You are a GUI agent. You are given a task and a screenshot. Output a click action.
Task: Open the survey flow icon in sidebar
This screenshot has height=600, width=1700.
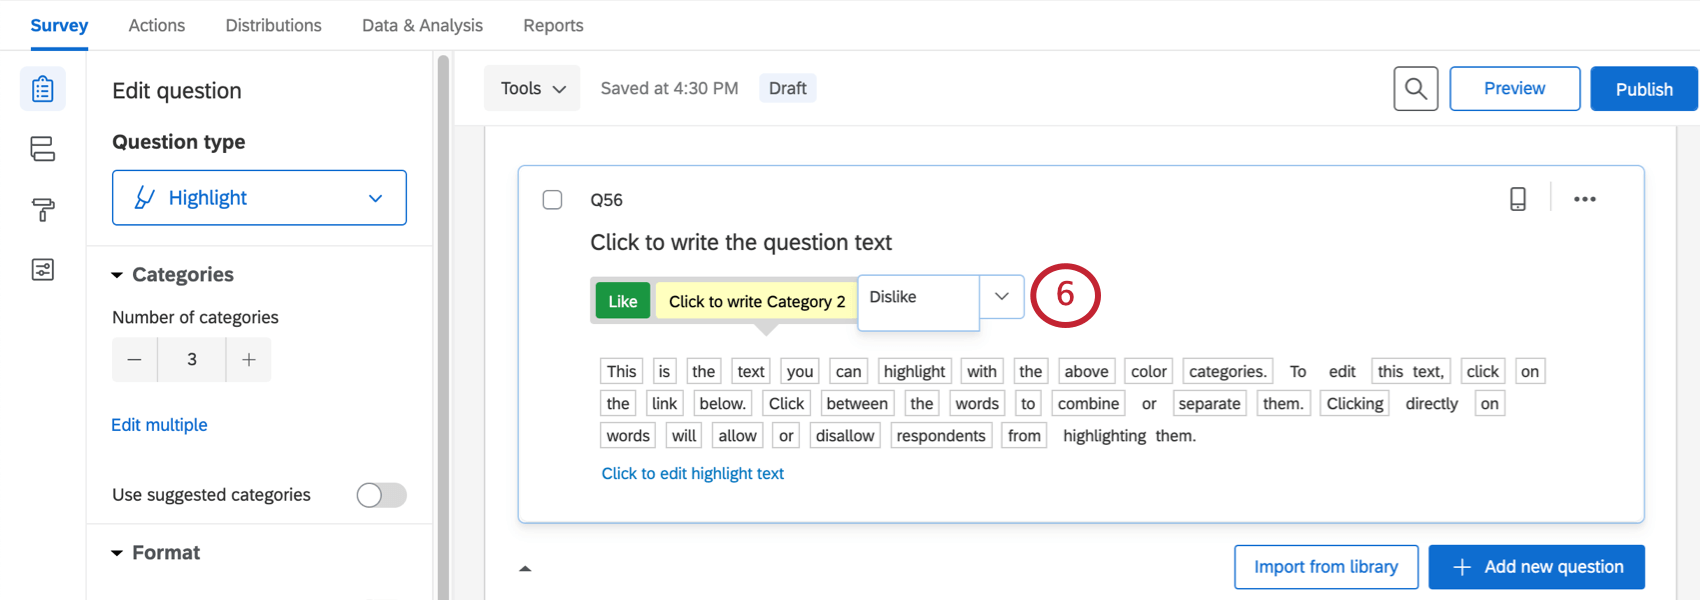42,149
